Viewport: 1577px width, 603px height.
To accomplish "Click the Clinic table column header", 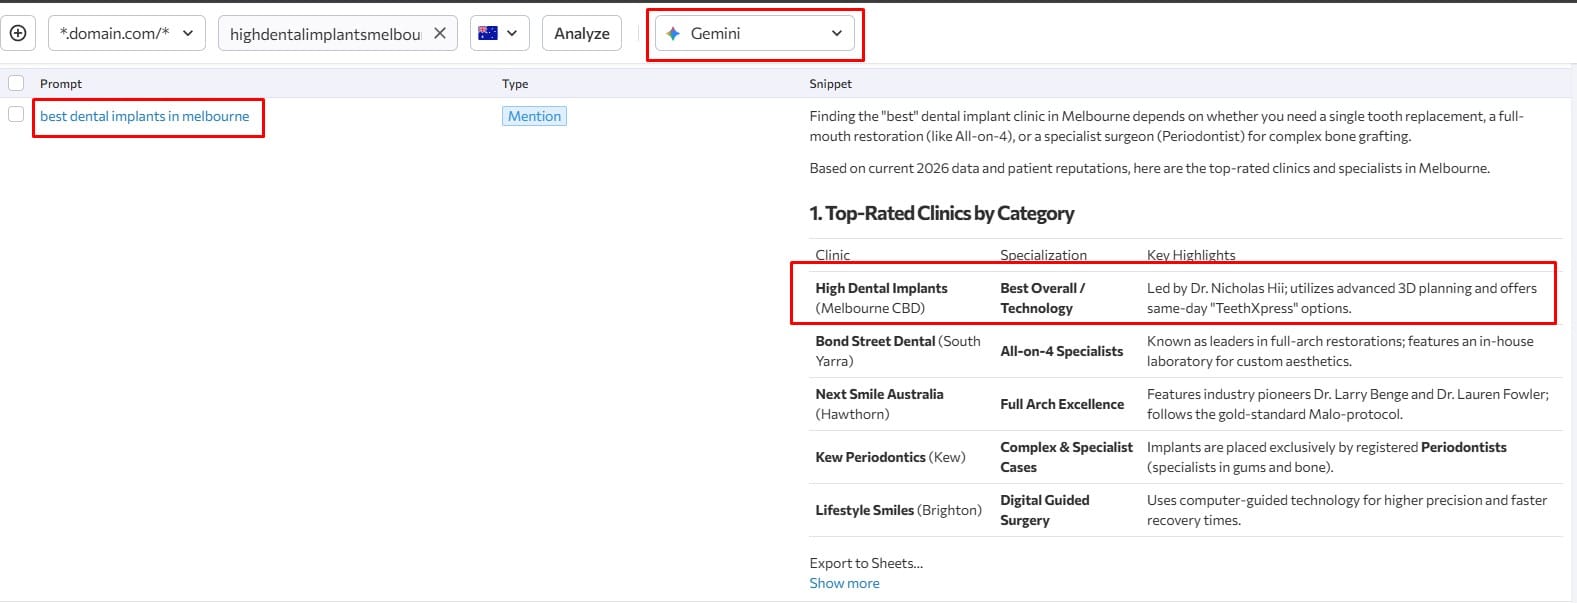I will click(x=832, y=255).
